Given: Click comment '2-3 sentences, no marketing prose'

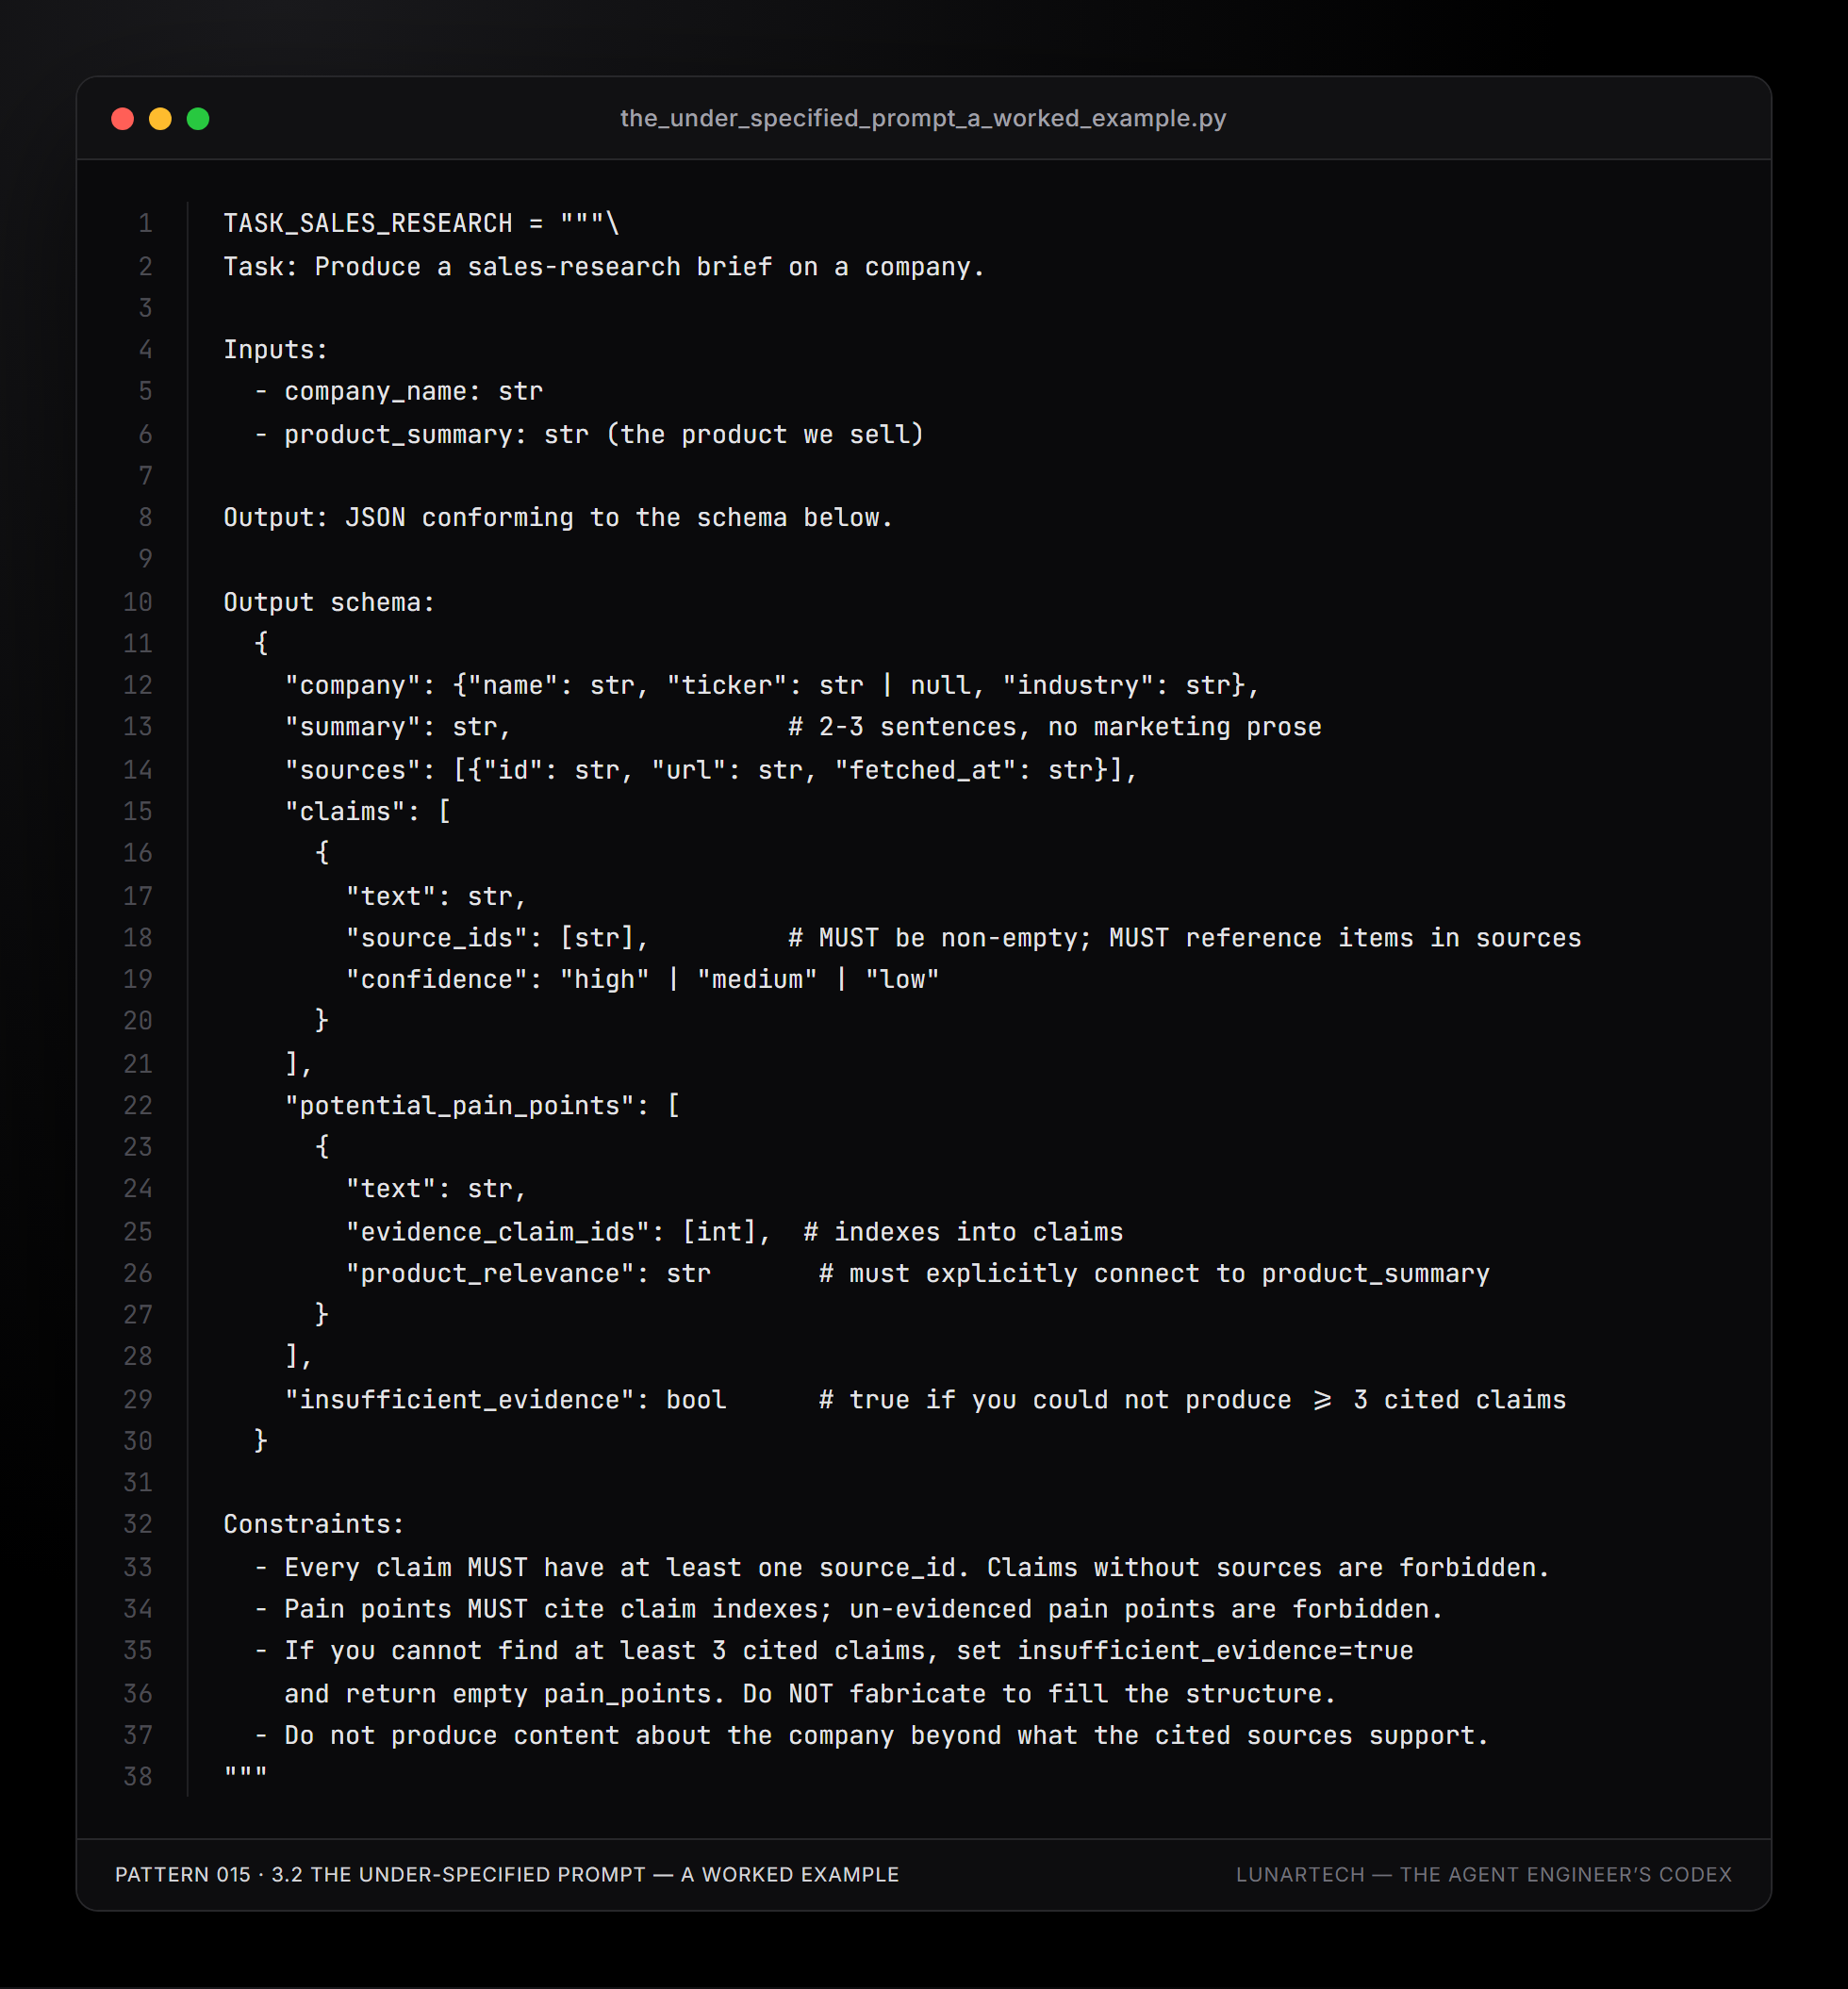Looking at the screenshot, I should 1055,727.
